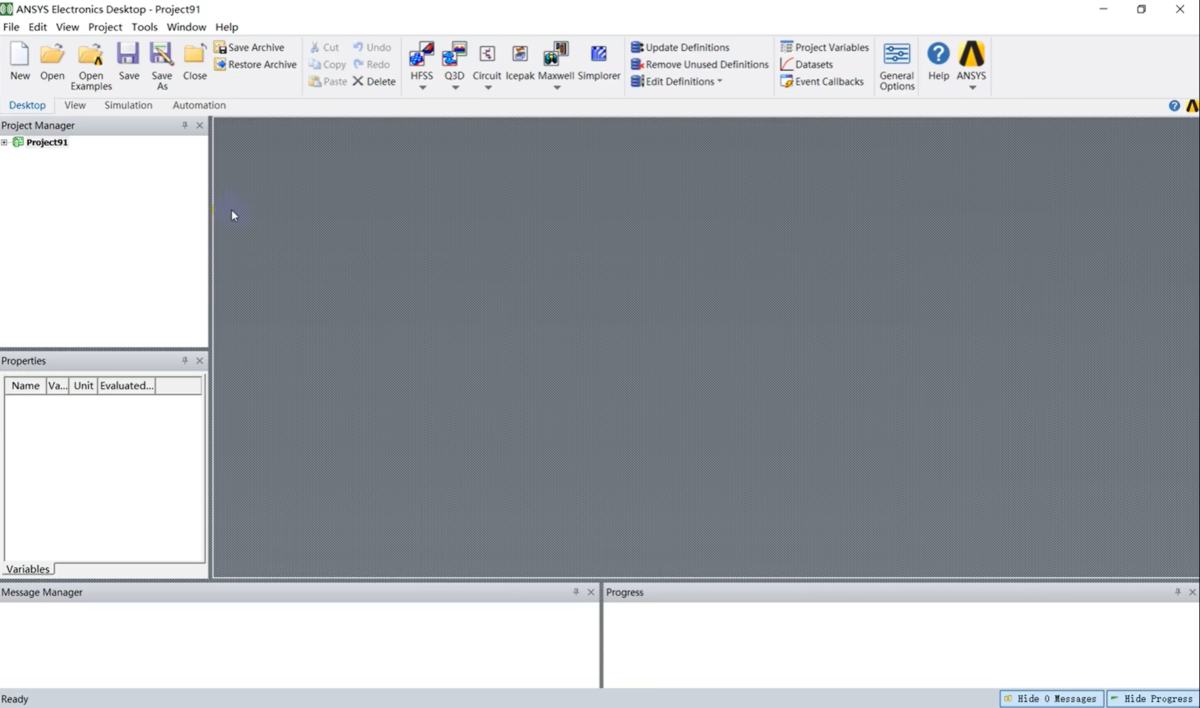Image resolution: width=1200 pixels, height=708 pixels.
Task: Open the View menu
Action: tap(67, 27)
